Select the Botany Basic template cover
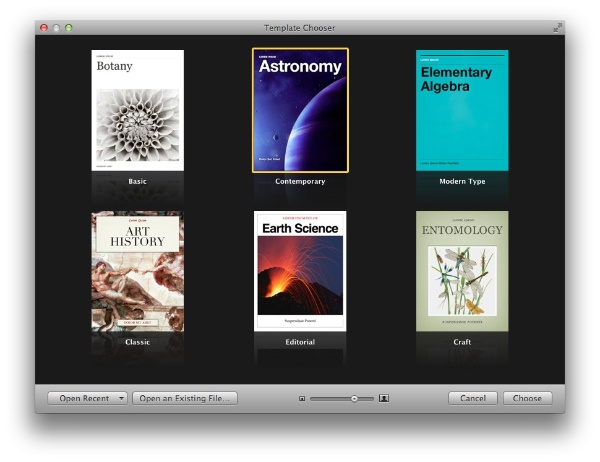The image size is (600, 462). pyautogui.click(x=137, y=110)
